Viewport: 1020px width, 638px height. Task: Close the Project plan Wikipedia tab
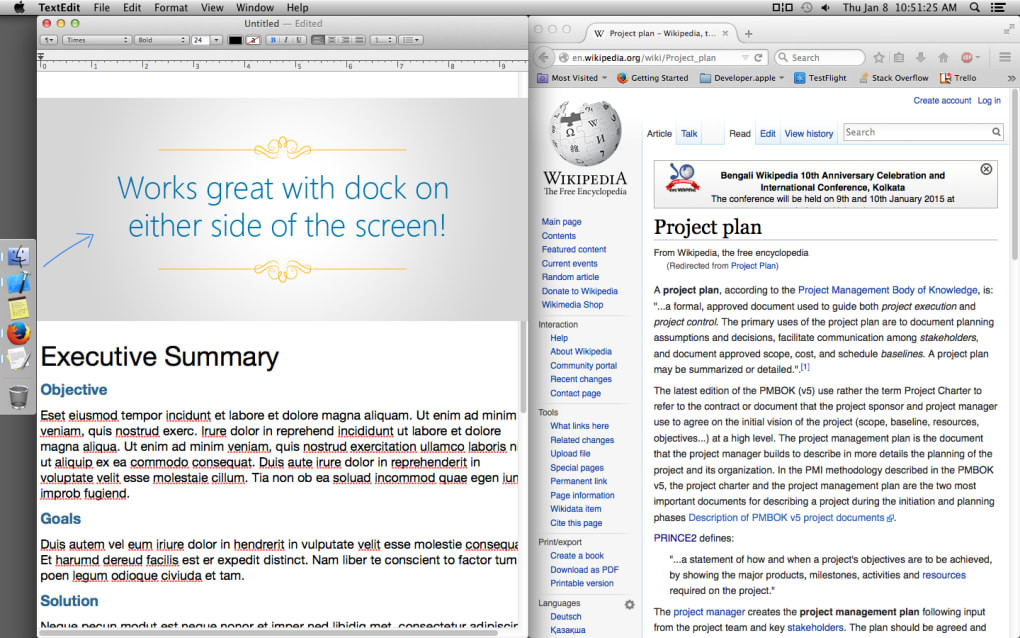725,33
